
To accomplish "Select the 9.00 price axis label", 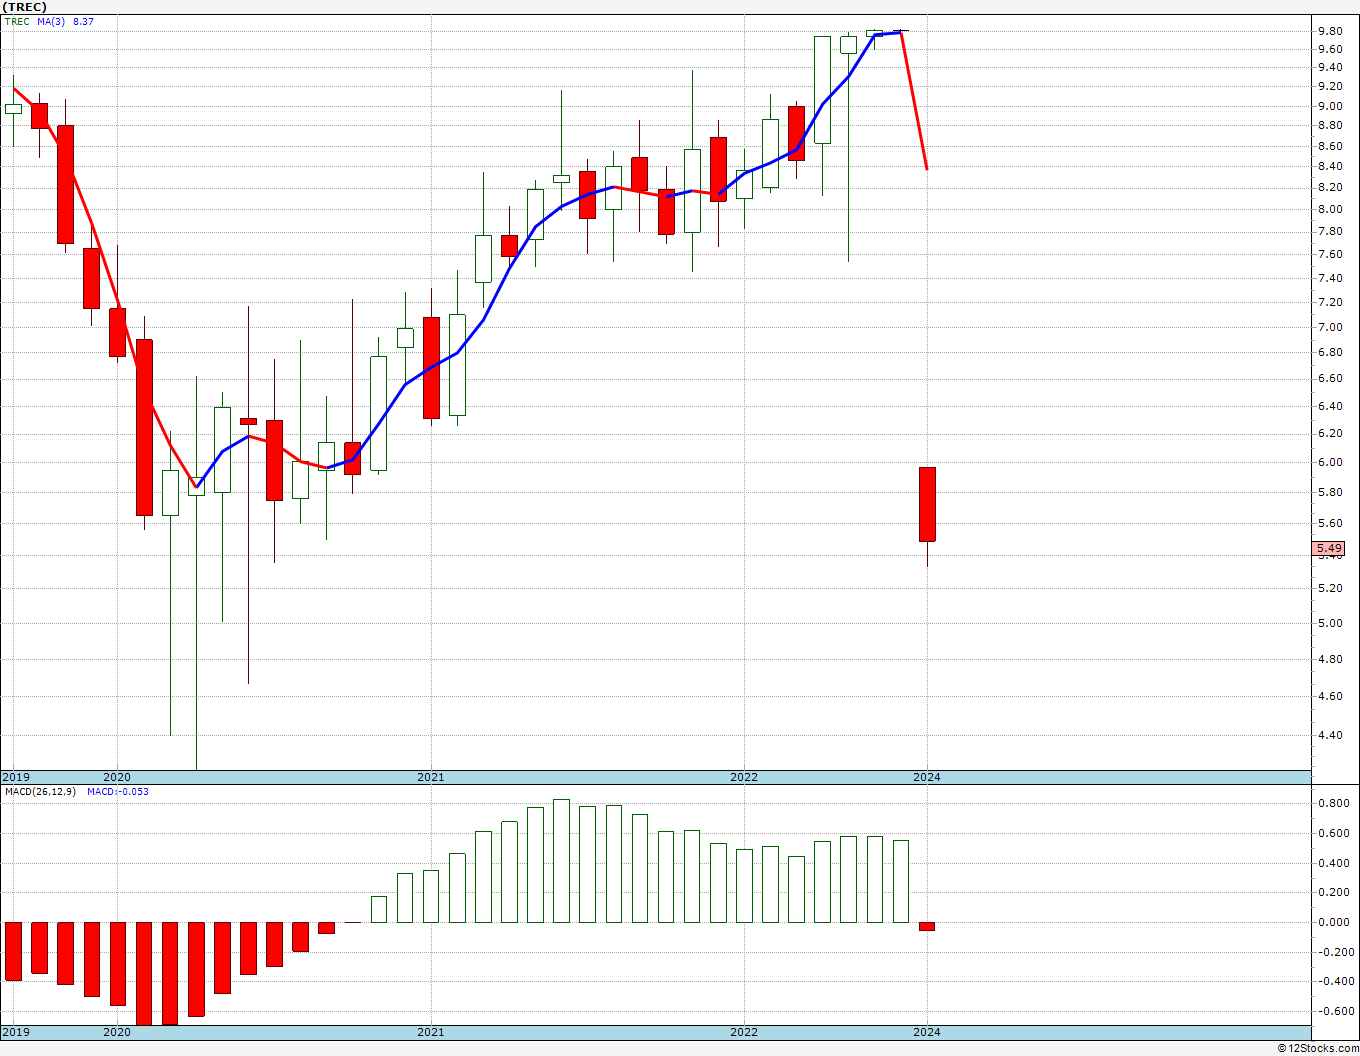I will 1329,106.
